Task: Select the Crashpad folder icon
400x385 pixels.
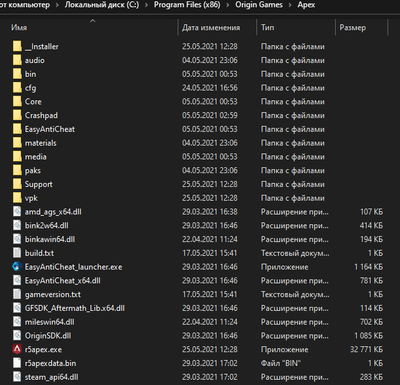Action: pos(17,115)
